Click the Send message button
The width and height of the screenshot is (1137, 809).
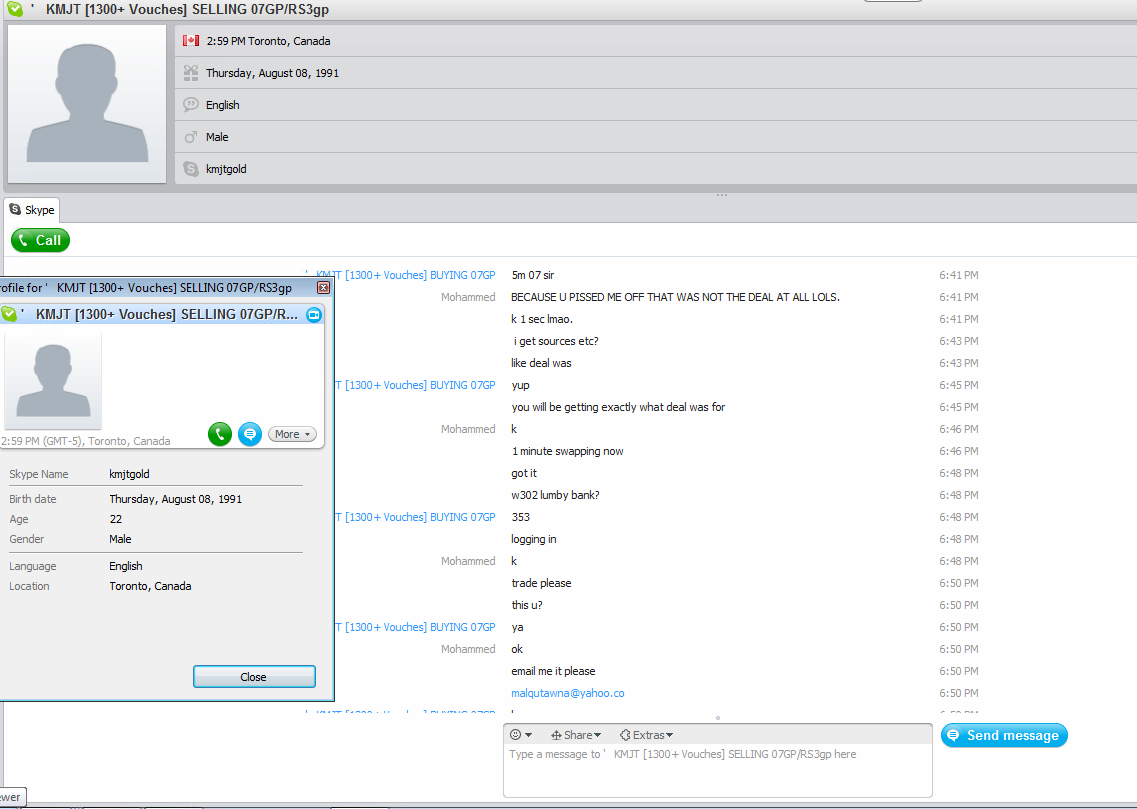click(x=1004, y=735)
